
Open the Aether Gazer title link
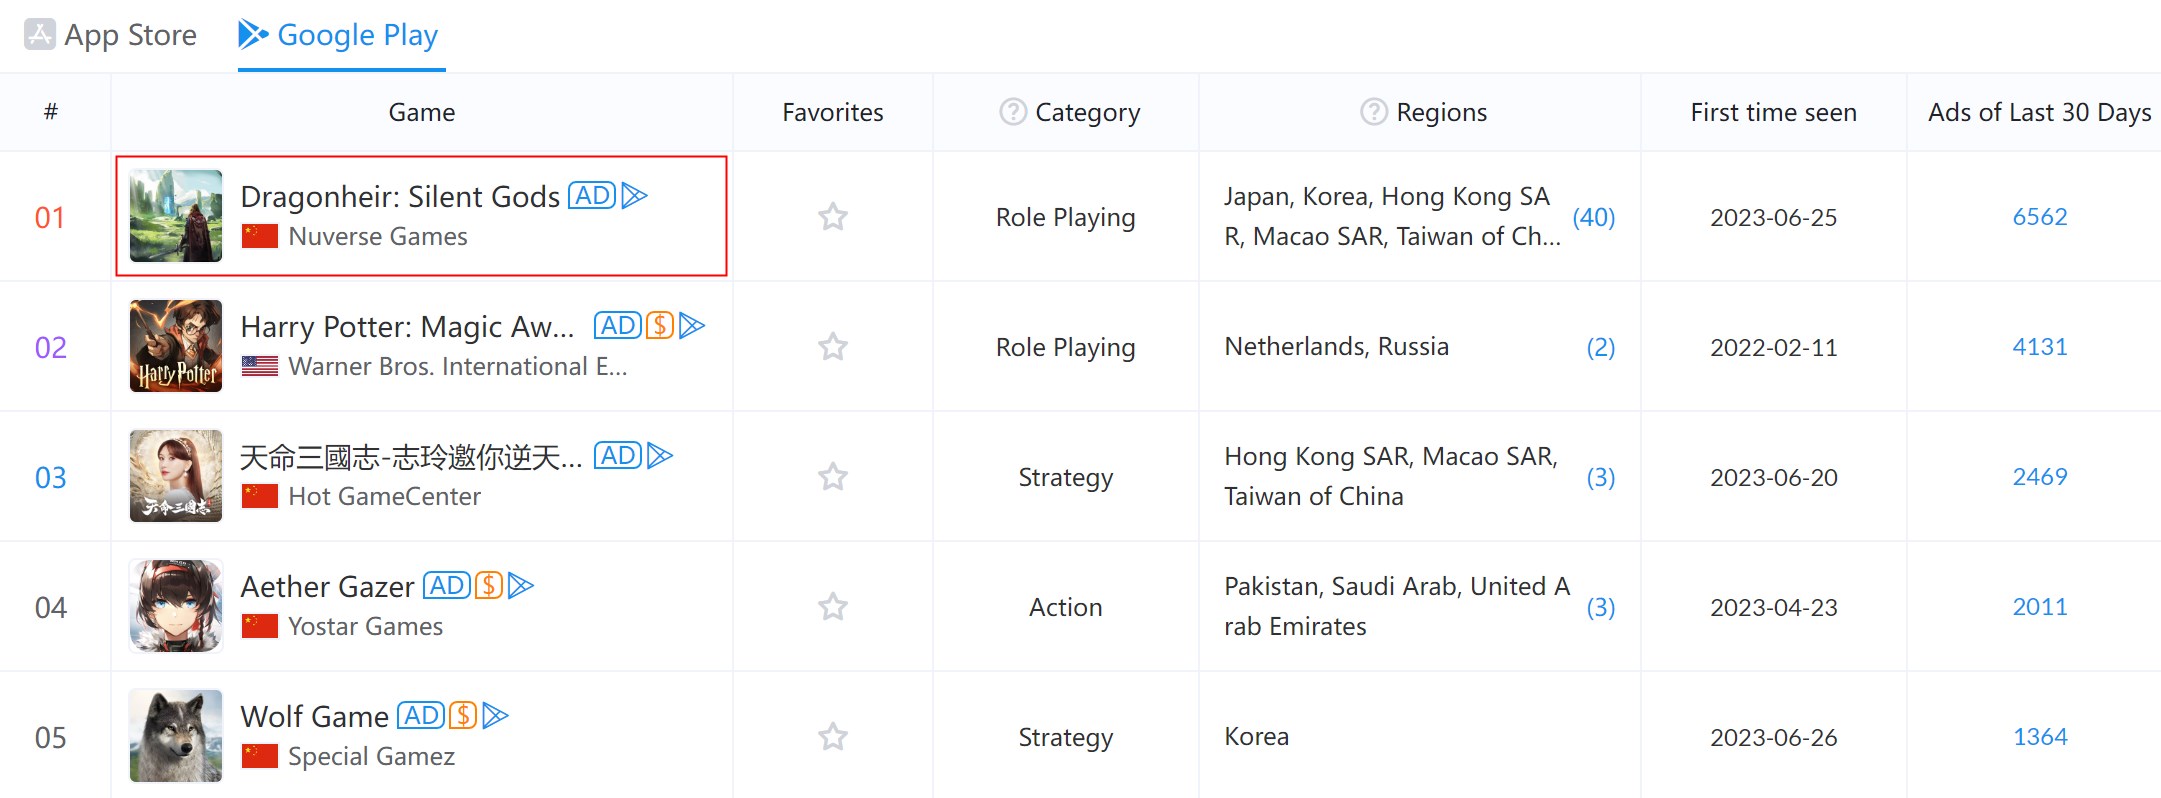(327, 587)
